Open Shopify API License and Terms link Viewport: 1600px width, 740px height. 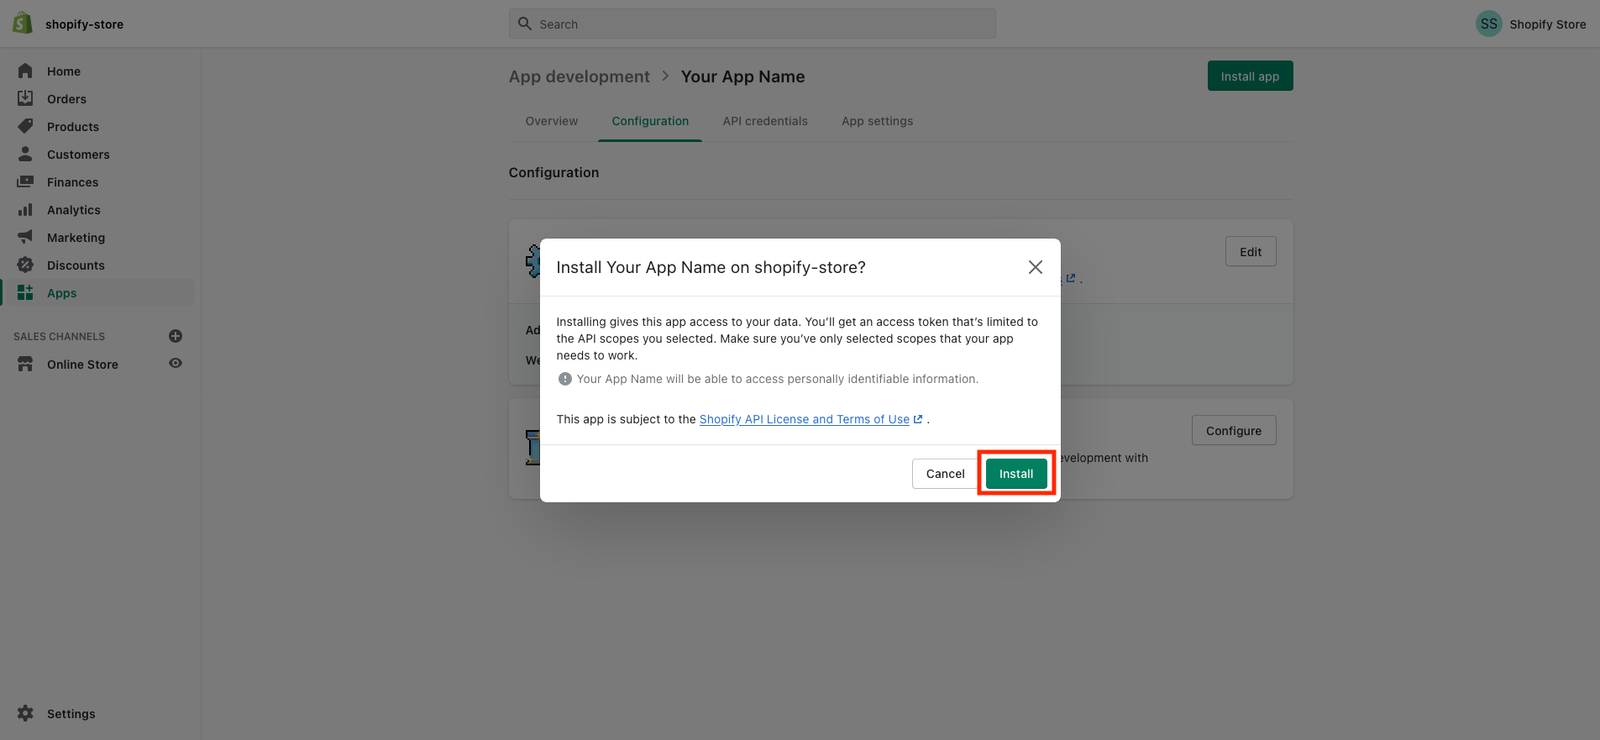804,419
